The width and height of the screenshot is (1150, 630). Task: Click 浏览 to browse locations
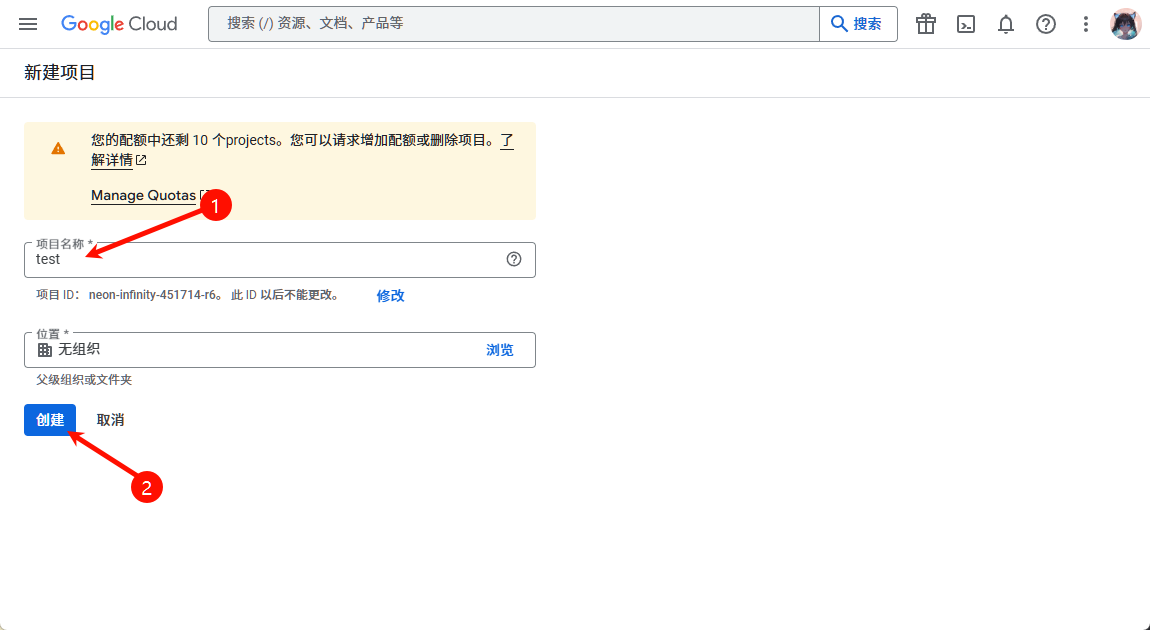(500, 350)
